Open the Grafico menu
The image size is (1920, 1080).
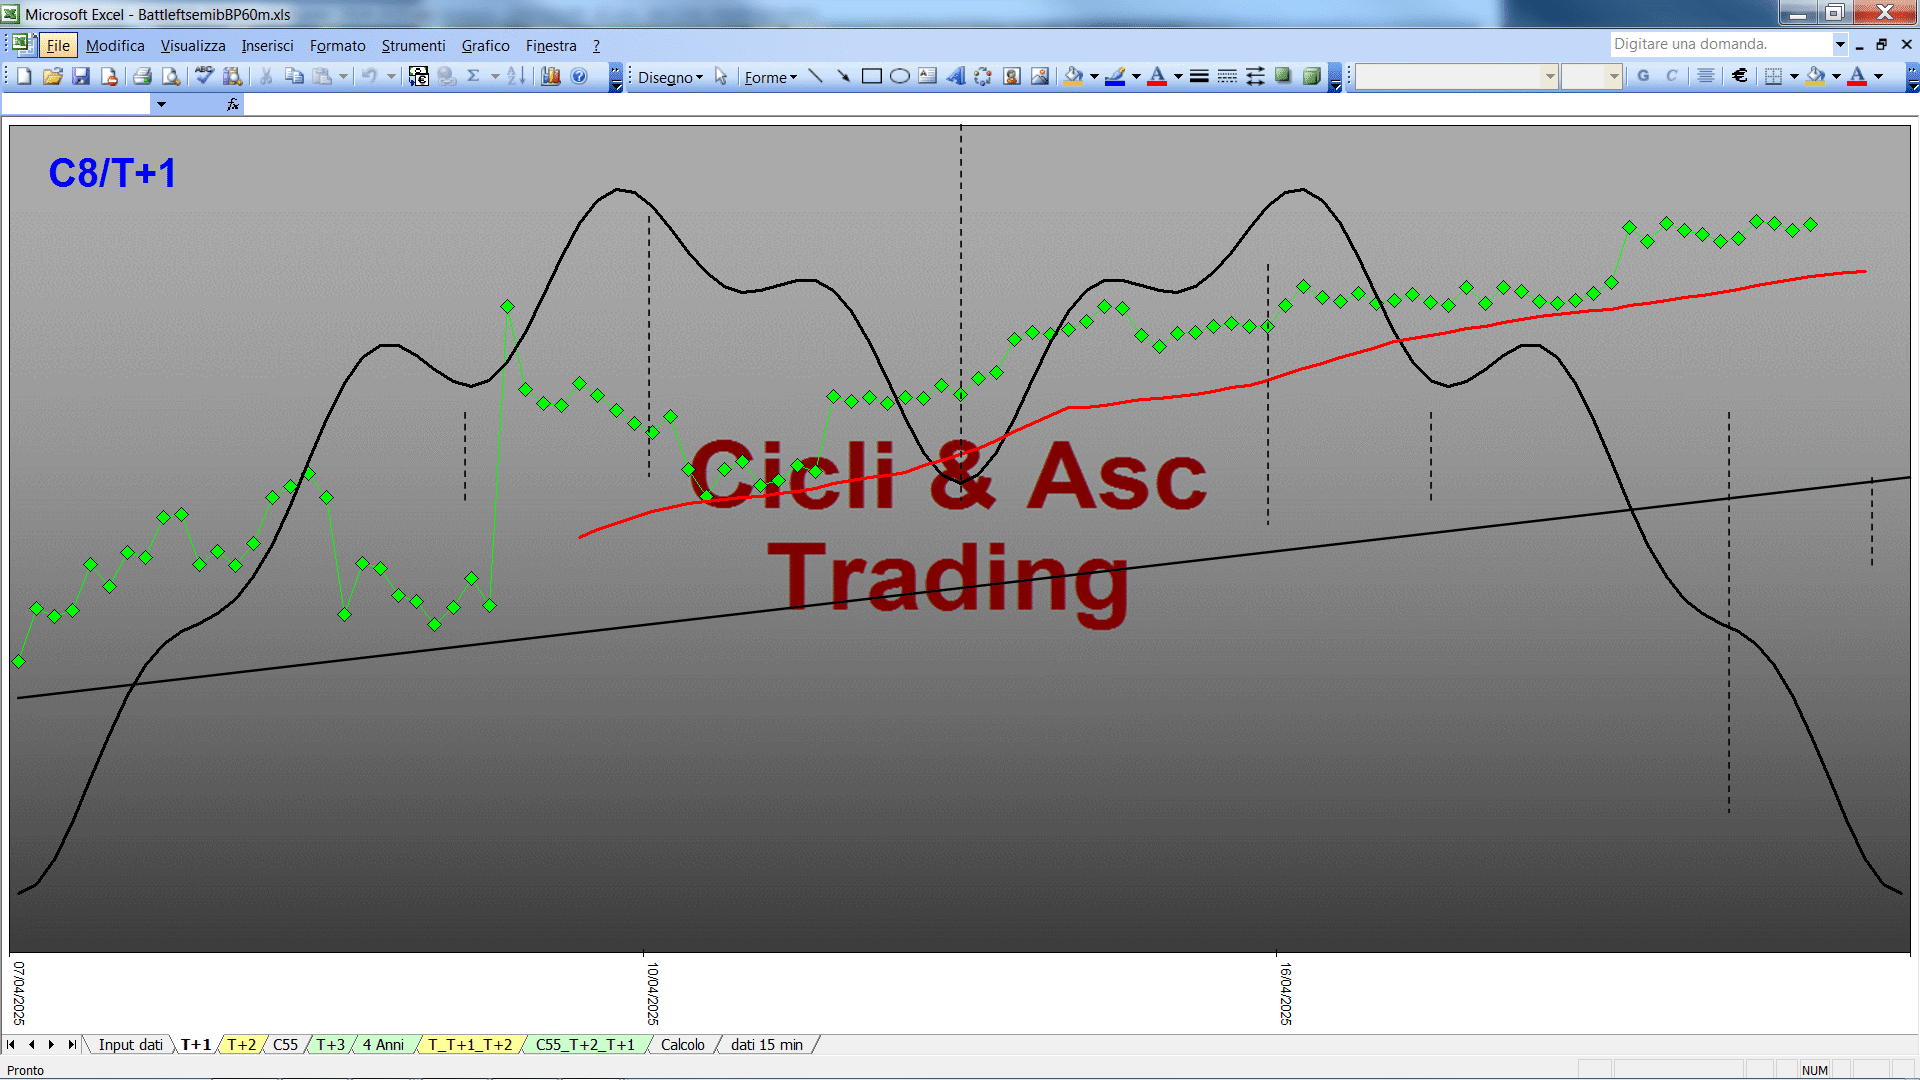click(x=485, y=46)
